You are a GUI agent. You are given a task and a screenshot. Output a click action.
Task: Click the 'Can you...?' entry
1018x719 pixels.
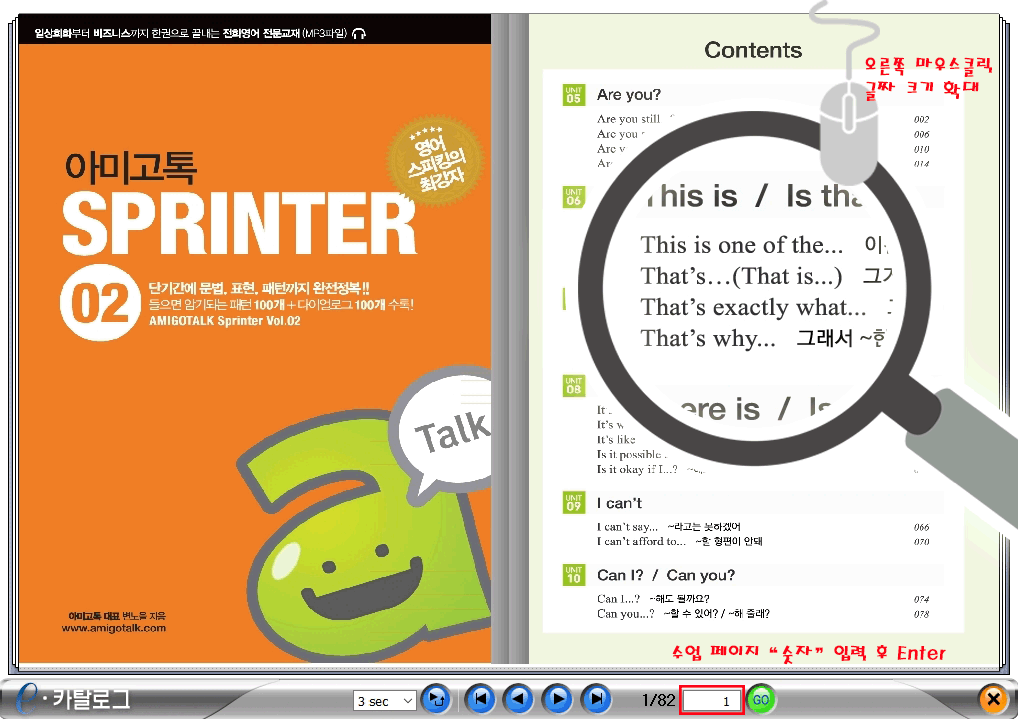tap(683, 614)
